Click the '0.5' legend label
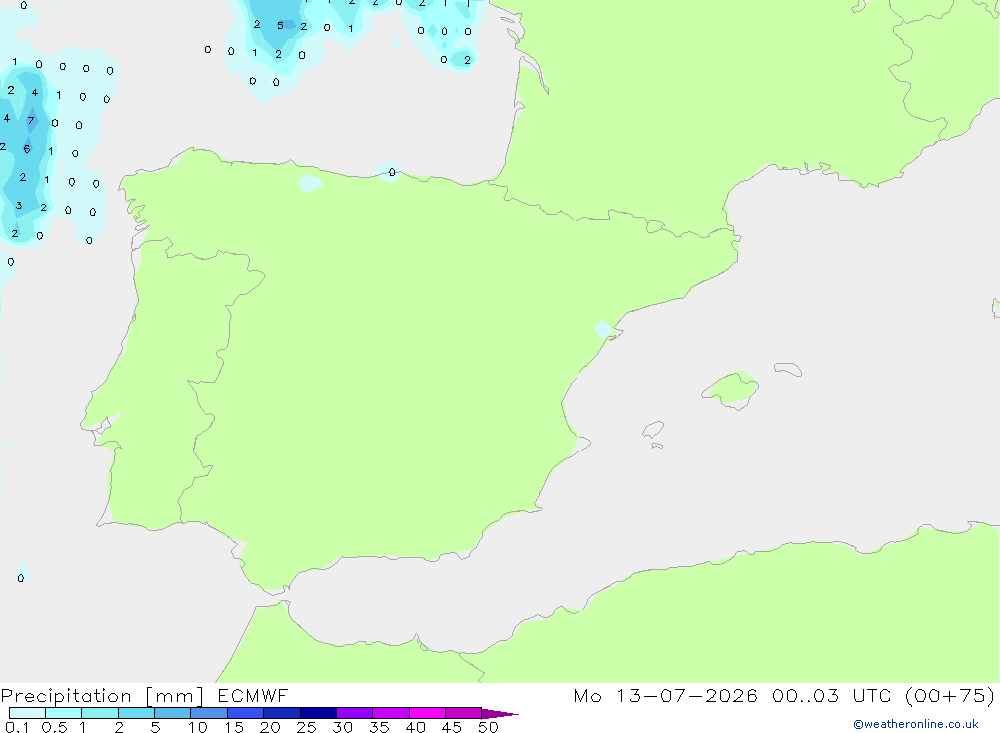This screenshot has height=733, width=1000. click(54, 727)
